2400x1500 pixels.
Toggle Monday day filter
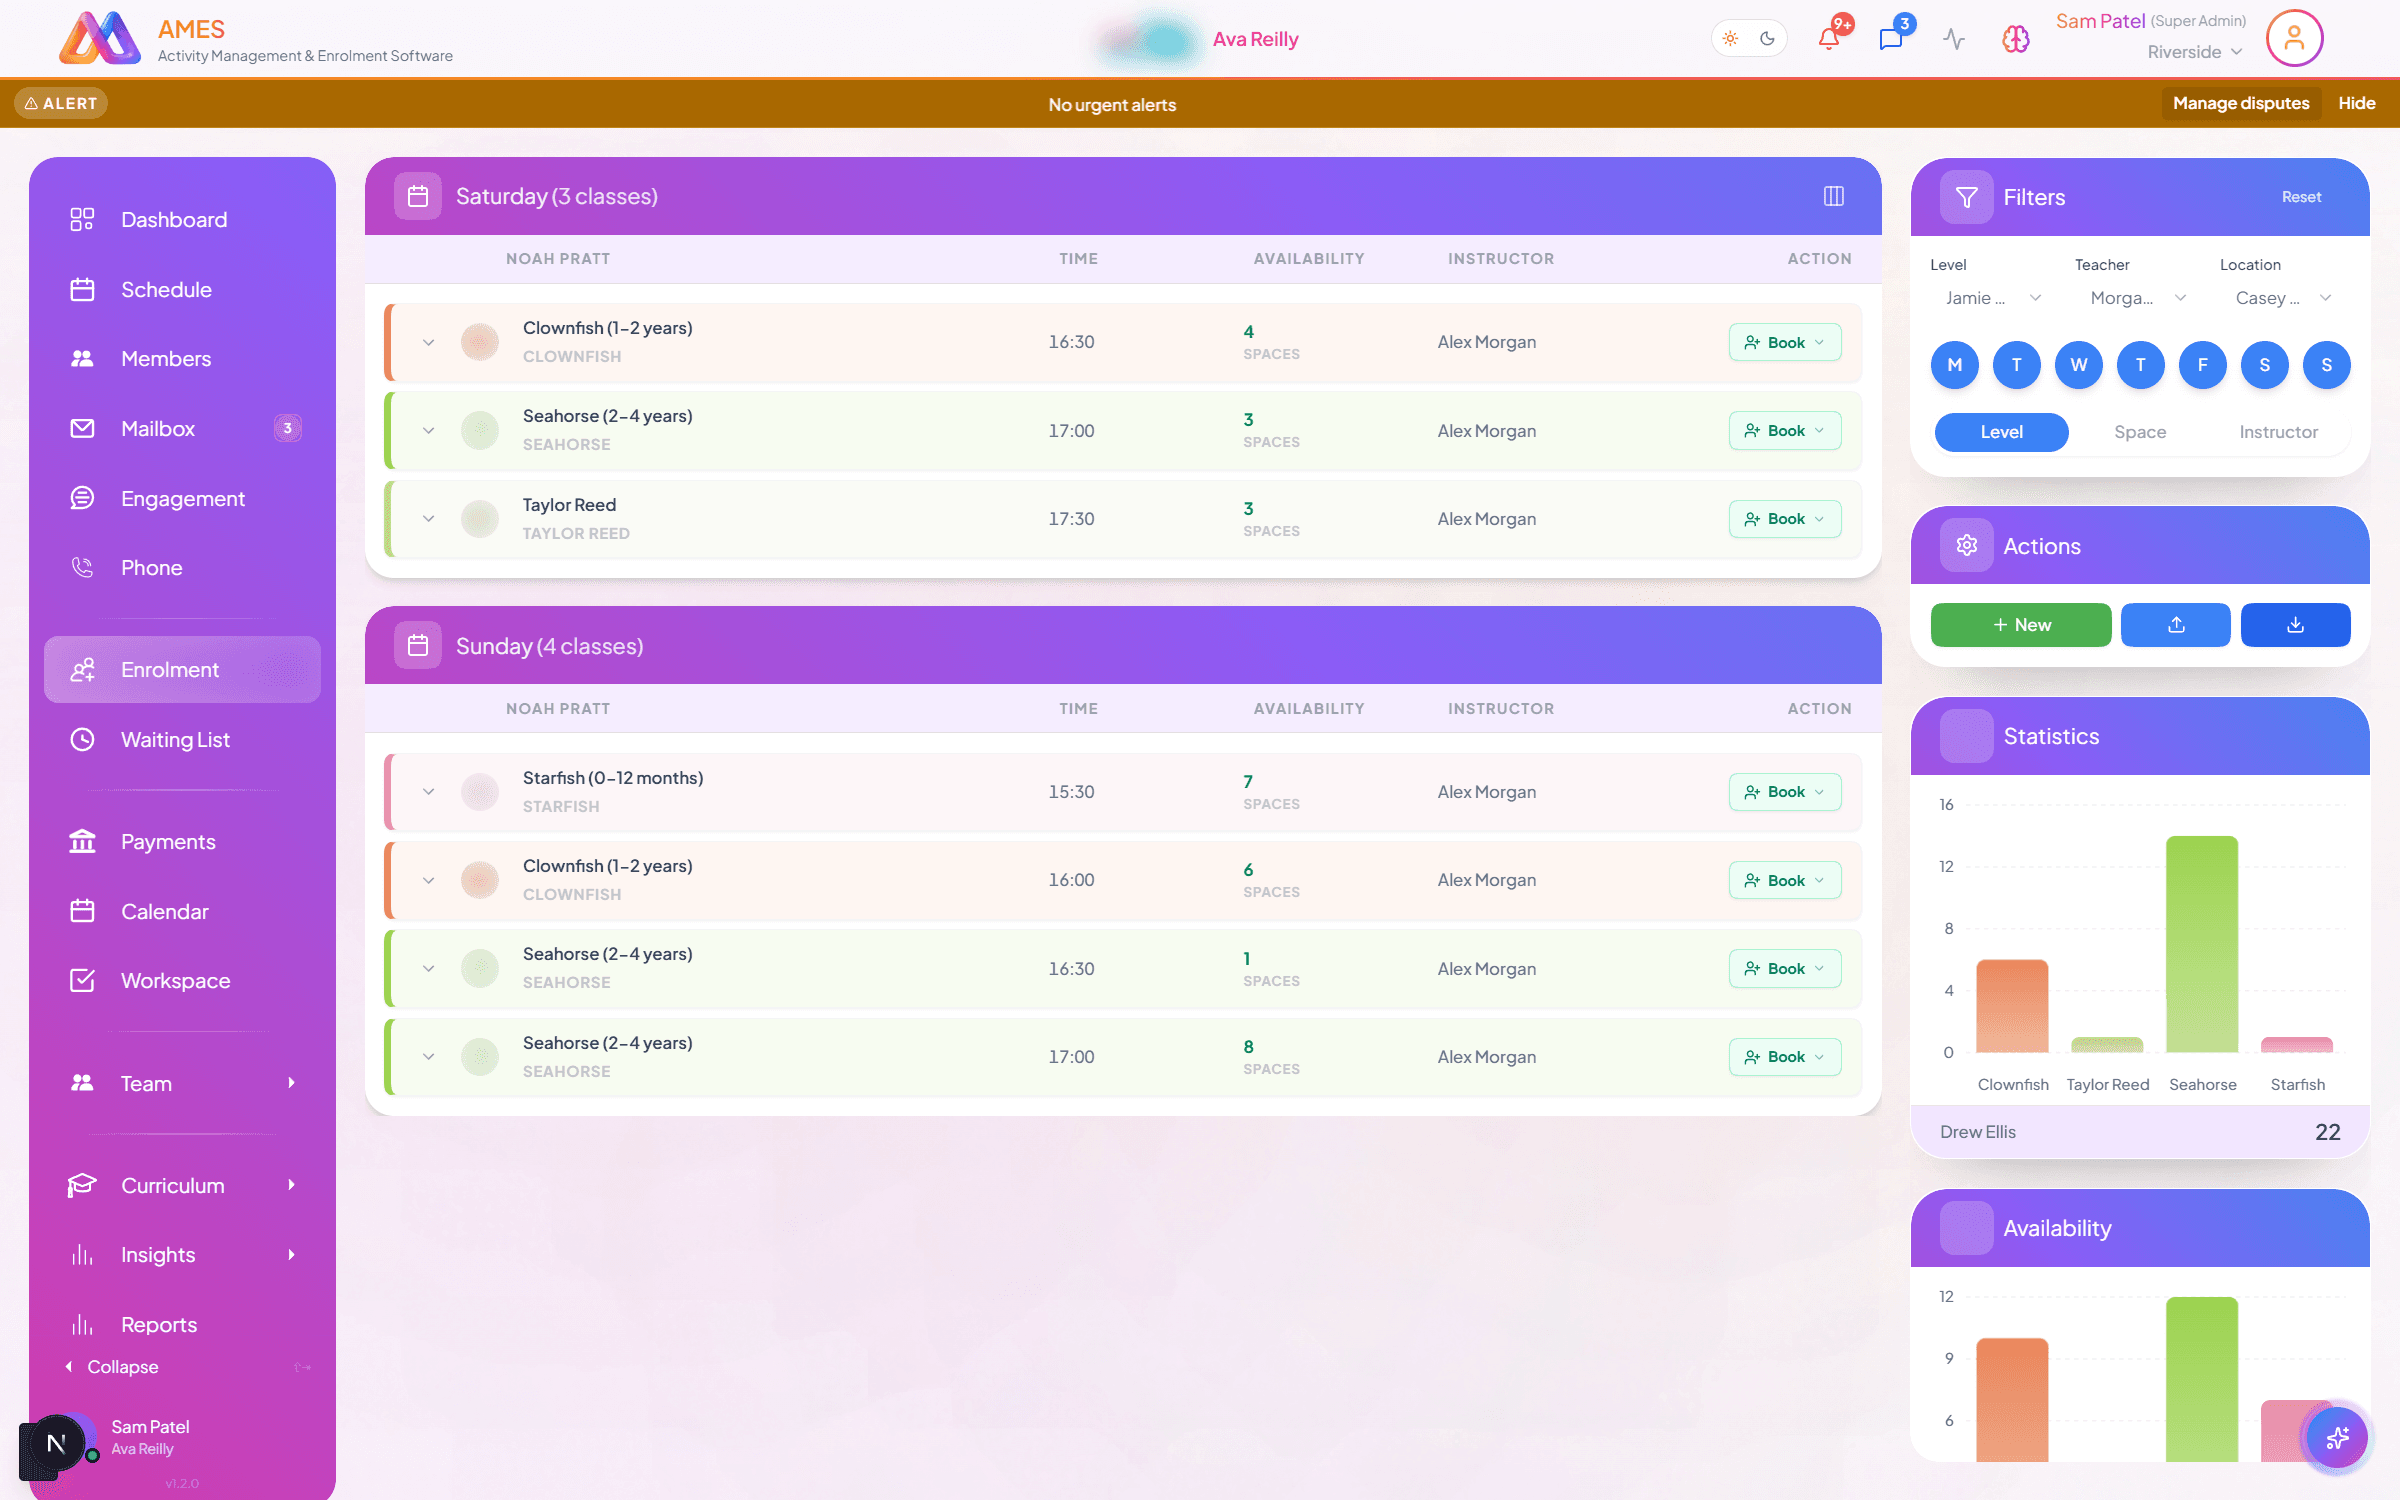1954,365
